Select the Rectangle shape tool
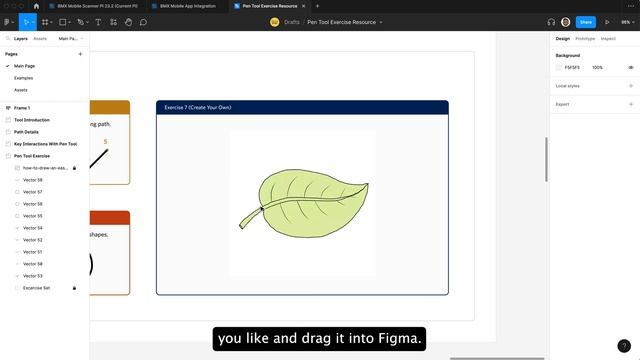The width and height of the screenshot is (640, 360). point(62,22)
